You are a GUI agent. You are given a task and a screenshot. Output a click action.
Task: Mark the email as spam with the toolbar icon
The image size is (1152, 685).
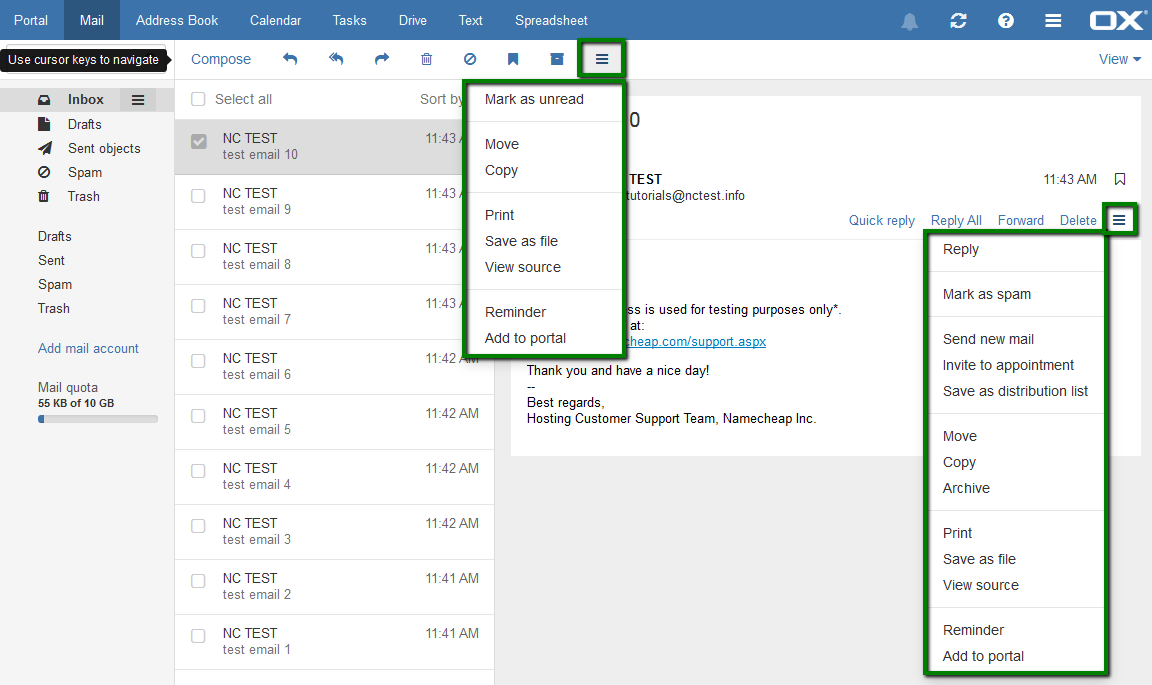(x=469, y=59)
